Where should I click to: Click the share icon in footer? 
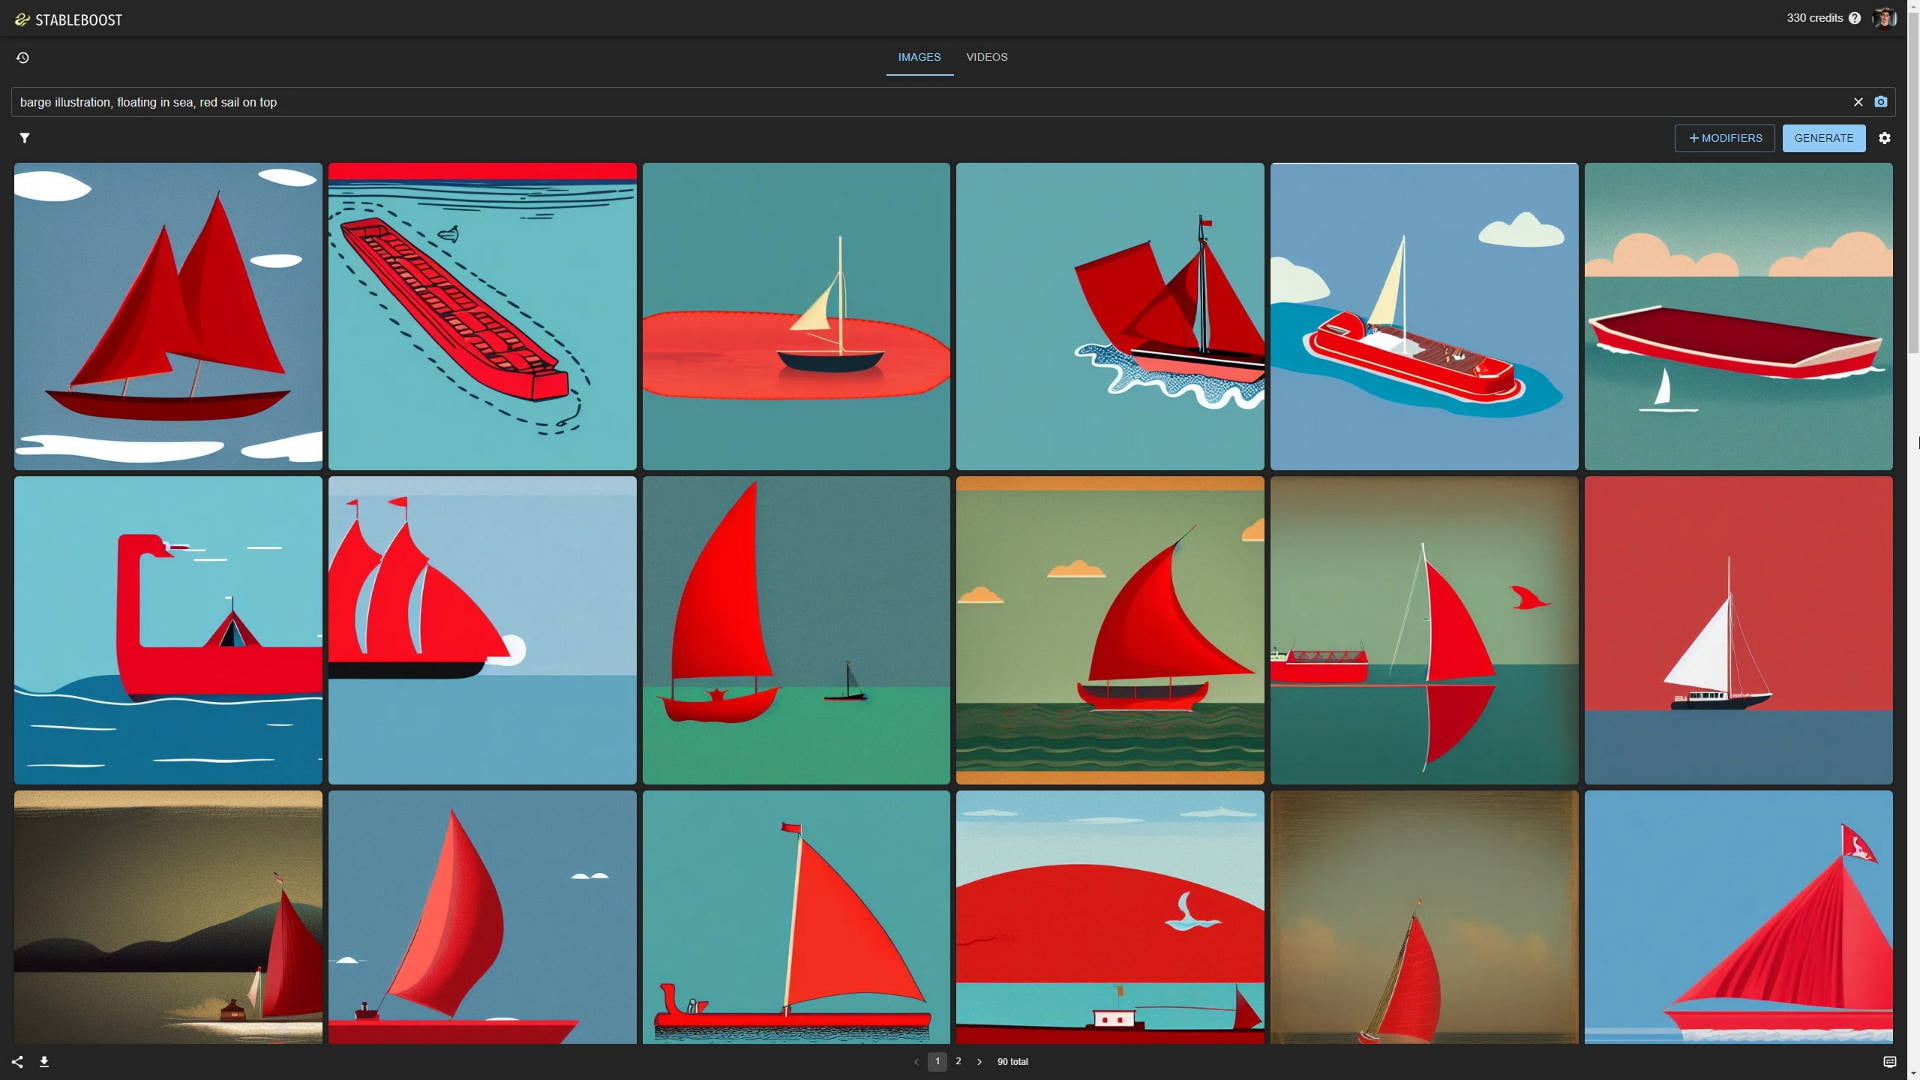17,1062
